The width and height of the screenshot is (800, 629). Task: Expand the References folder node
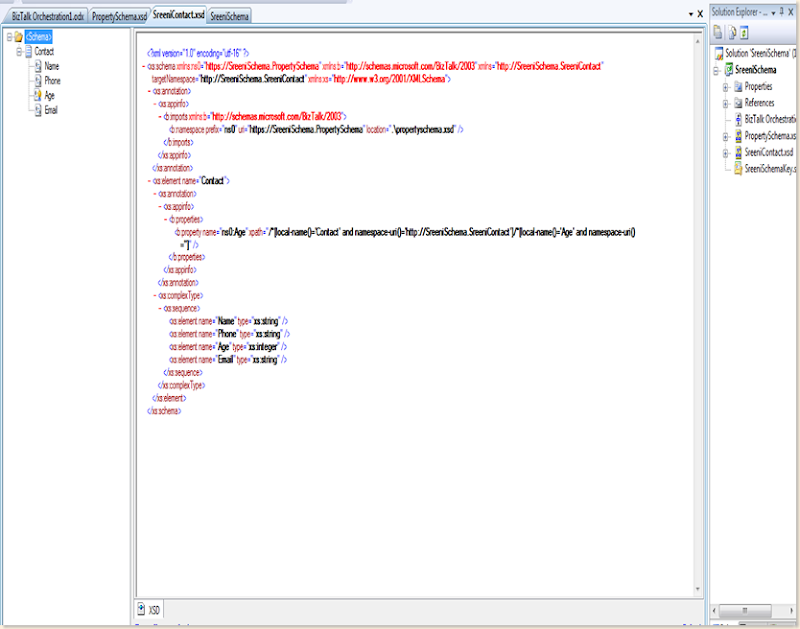(x=726, y=104)
